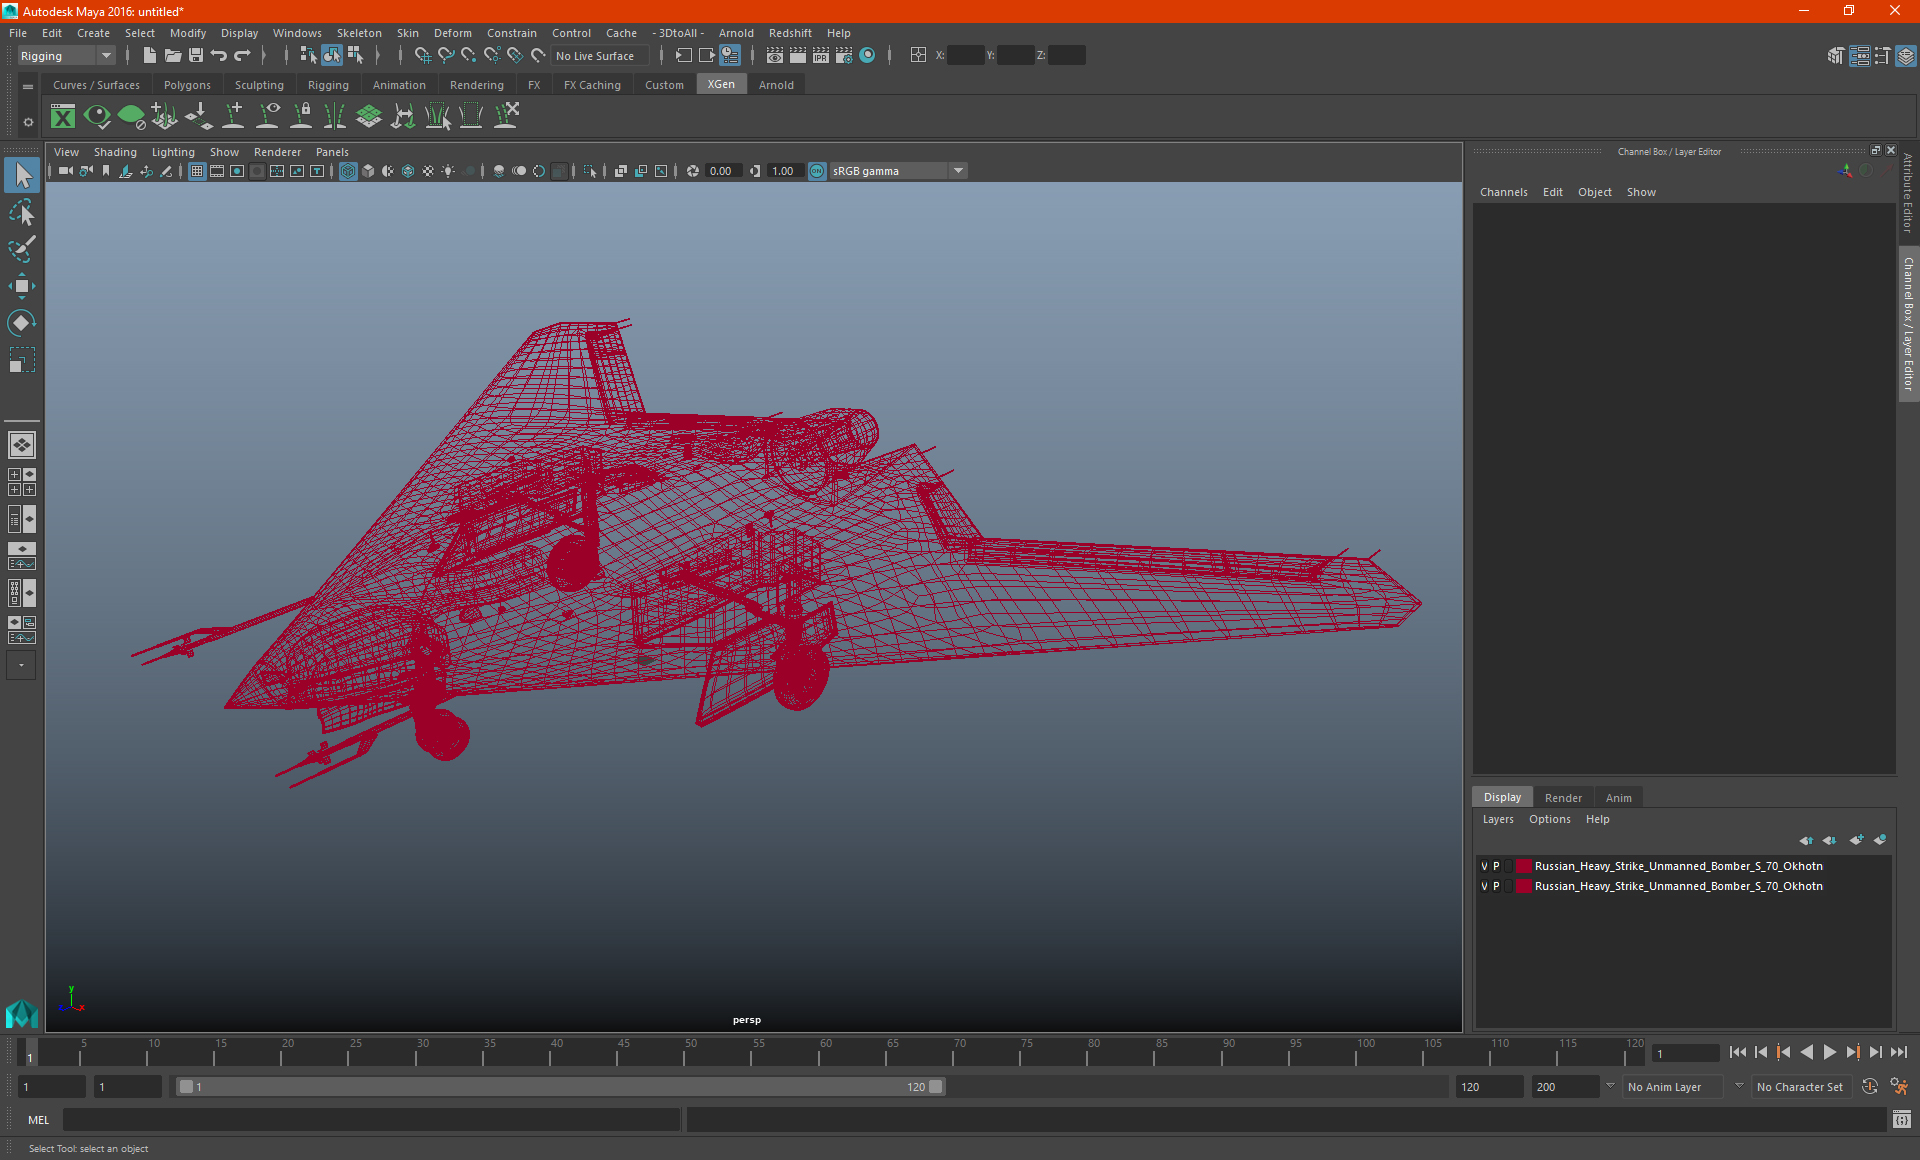Toggle playback P of first Okhotn layer
This screenshot has height=1160, width=1920.
point(1497,867)
